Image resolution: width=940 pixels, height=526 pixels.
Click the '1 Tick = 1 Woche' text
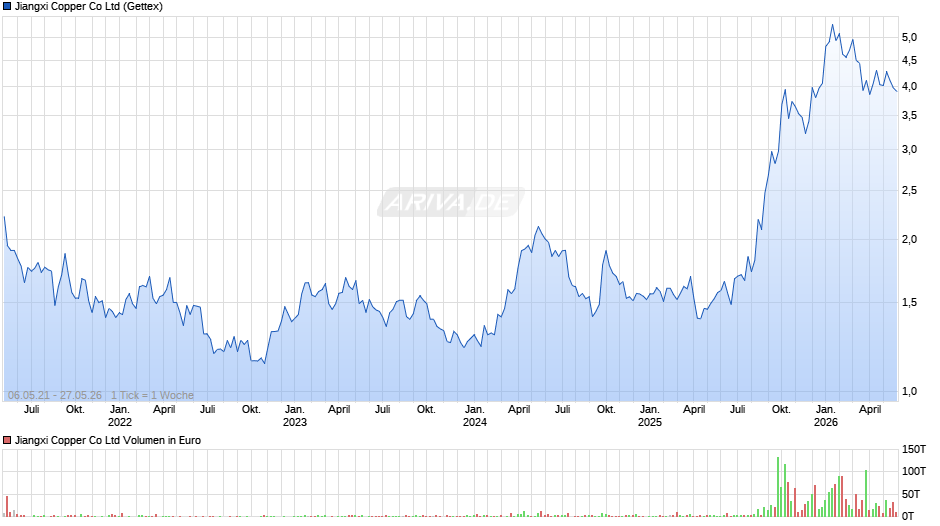click(x=152, y=395)
